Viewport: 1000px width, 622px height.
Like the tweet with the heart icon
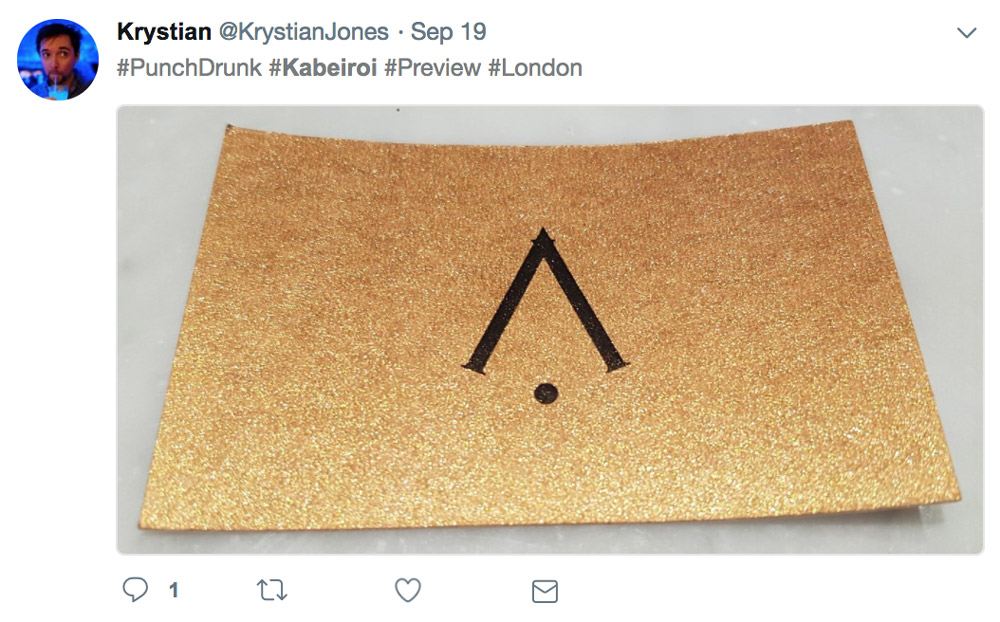[x=408, y=590]
